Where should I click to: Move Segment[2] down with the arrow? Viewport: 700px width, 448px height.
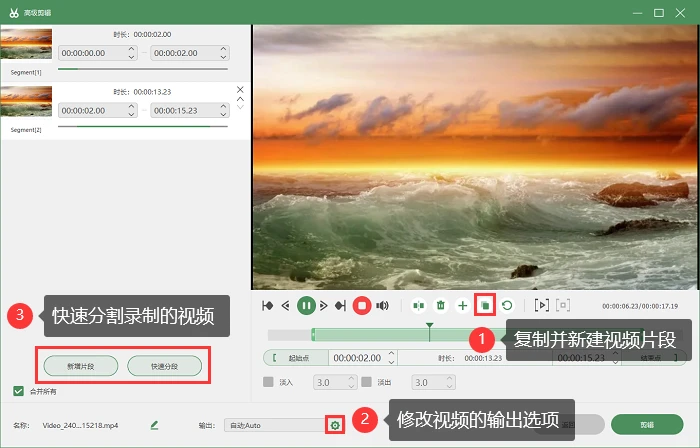240,107
